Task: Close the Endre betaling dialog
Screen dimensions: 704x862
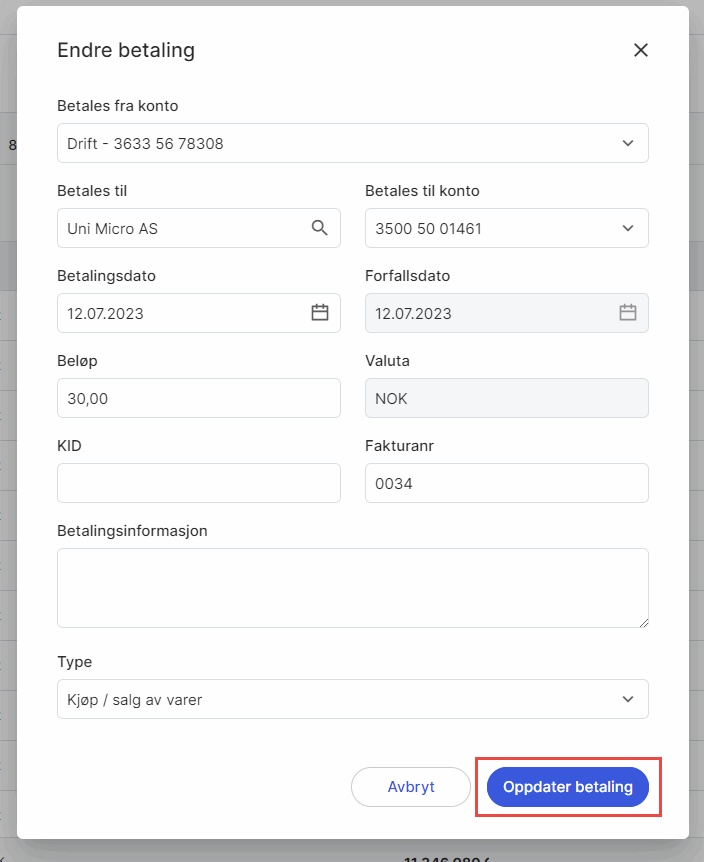Action: point(640,50)
